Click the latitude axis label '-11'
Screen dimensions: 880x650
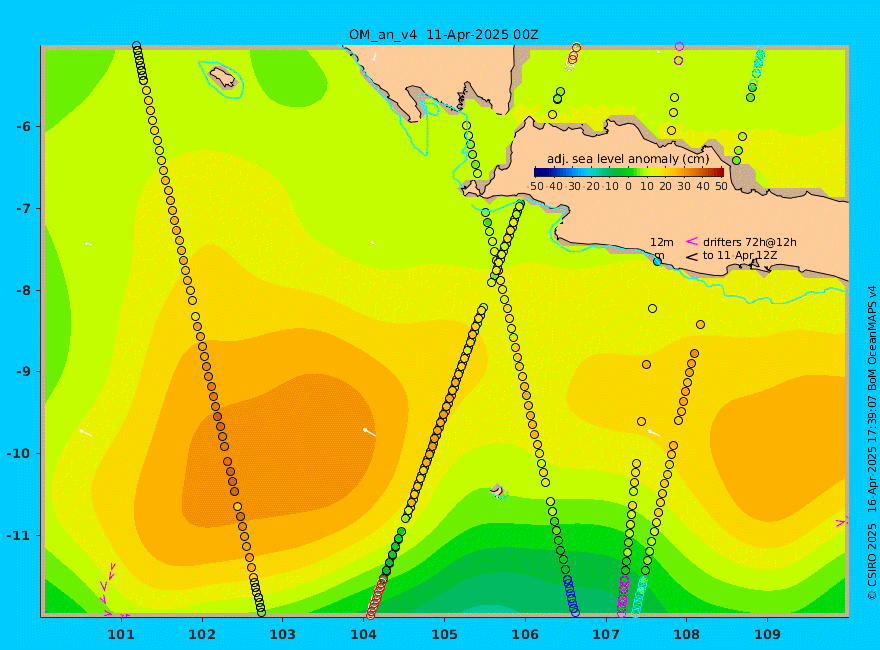click(20, 535)
